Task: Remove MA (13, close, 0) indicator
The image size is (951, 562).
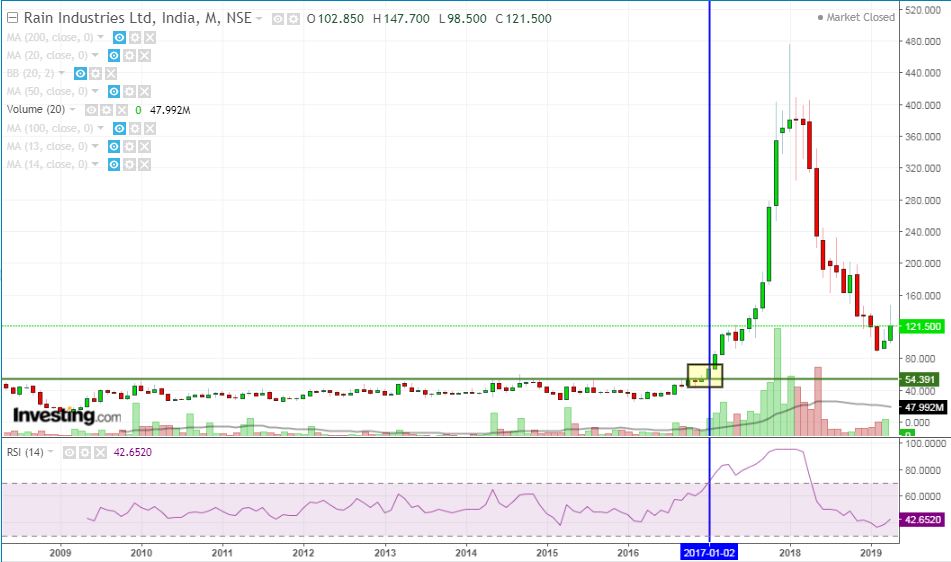Action: coord(144,147)
